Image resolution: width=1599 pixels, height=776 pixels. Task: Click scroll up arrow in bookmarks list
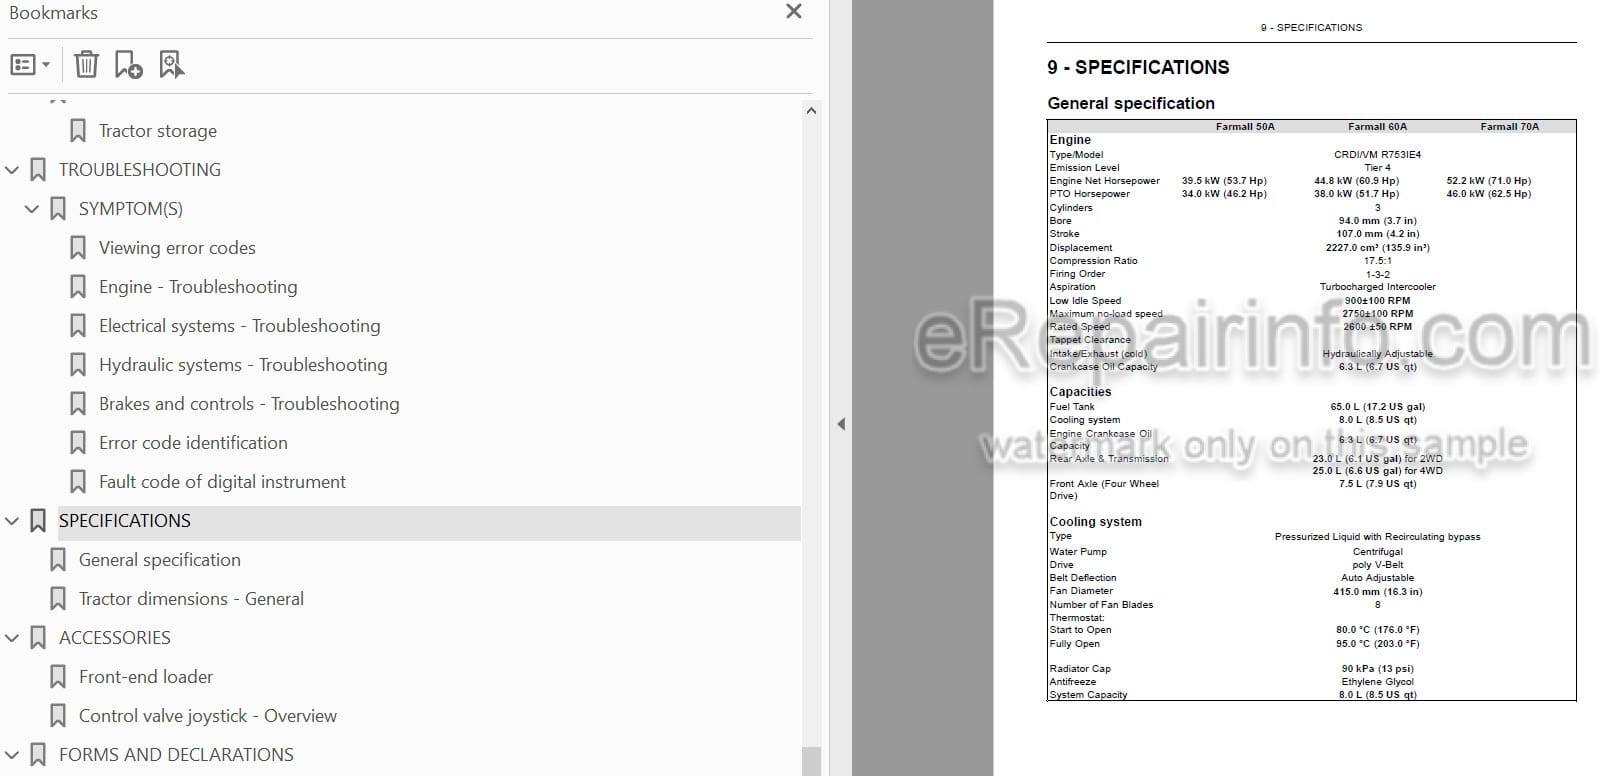pyautogui.click(x=811, y=110)
